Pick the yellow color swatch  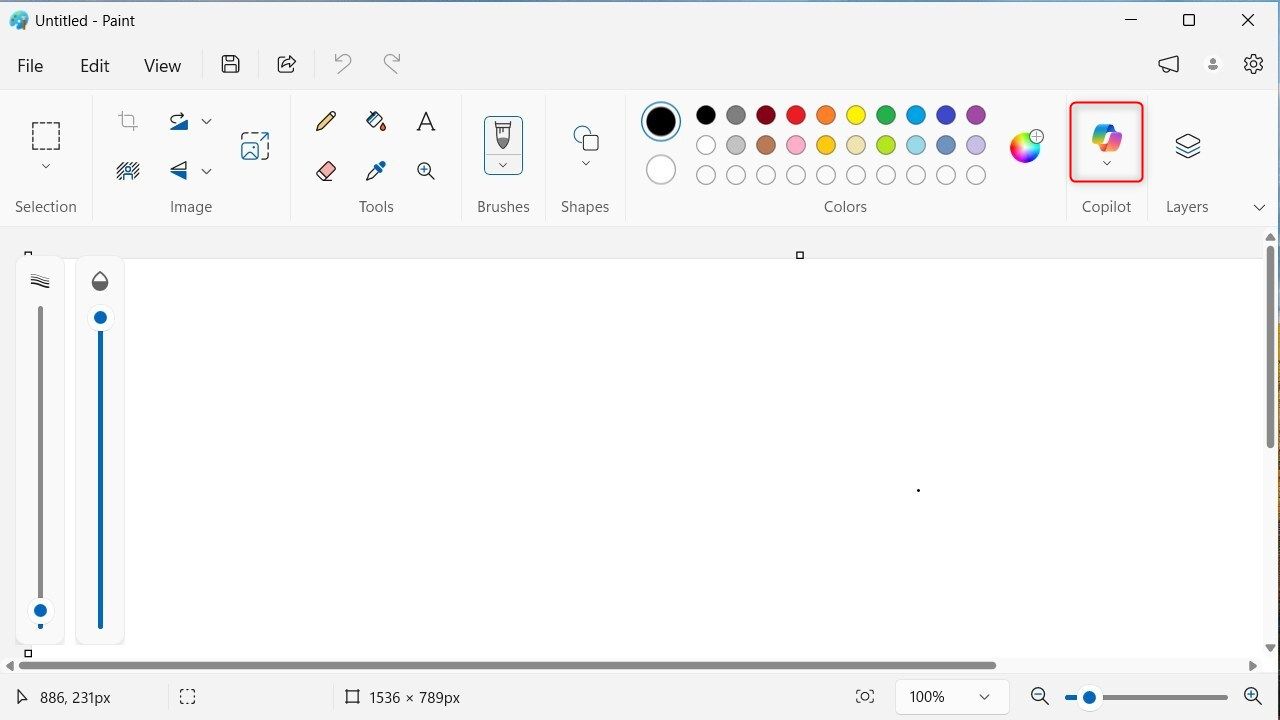856,115
